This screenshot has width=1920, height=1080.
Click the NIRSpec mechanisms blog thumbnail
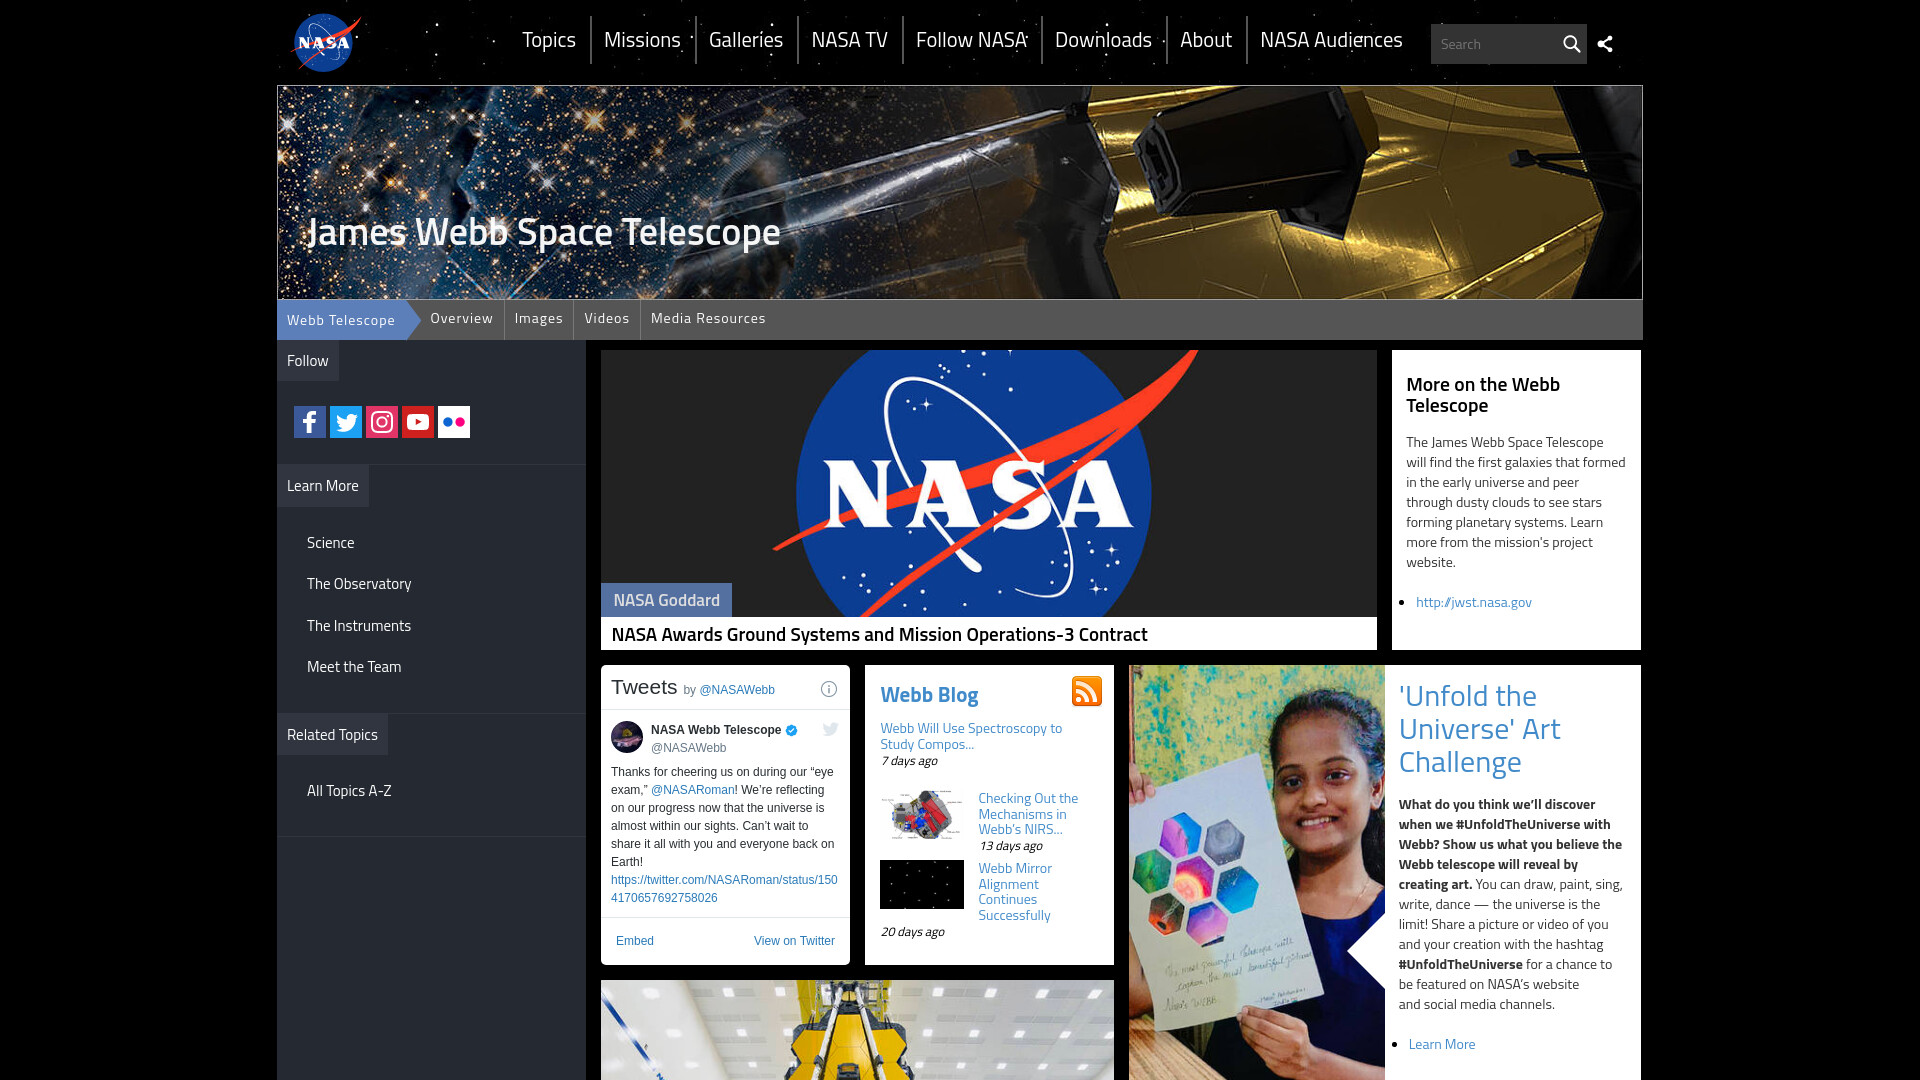(x=922, y=814)
